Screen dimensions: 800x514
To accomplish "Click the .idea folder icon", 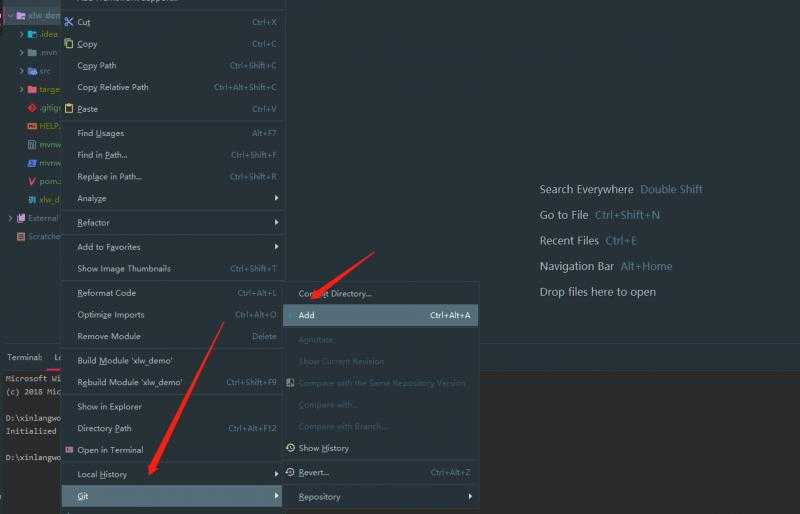I will coord(32,34).
